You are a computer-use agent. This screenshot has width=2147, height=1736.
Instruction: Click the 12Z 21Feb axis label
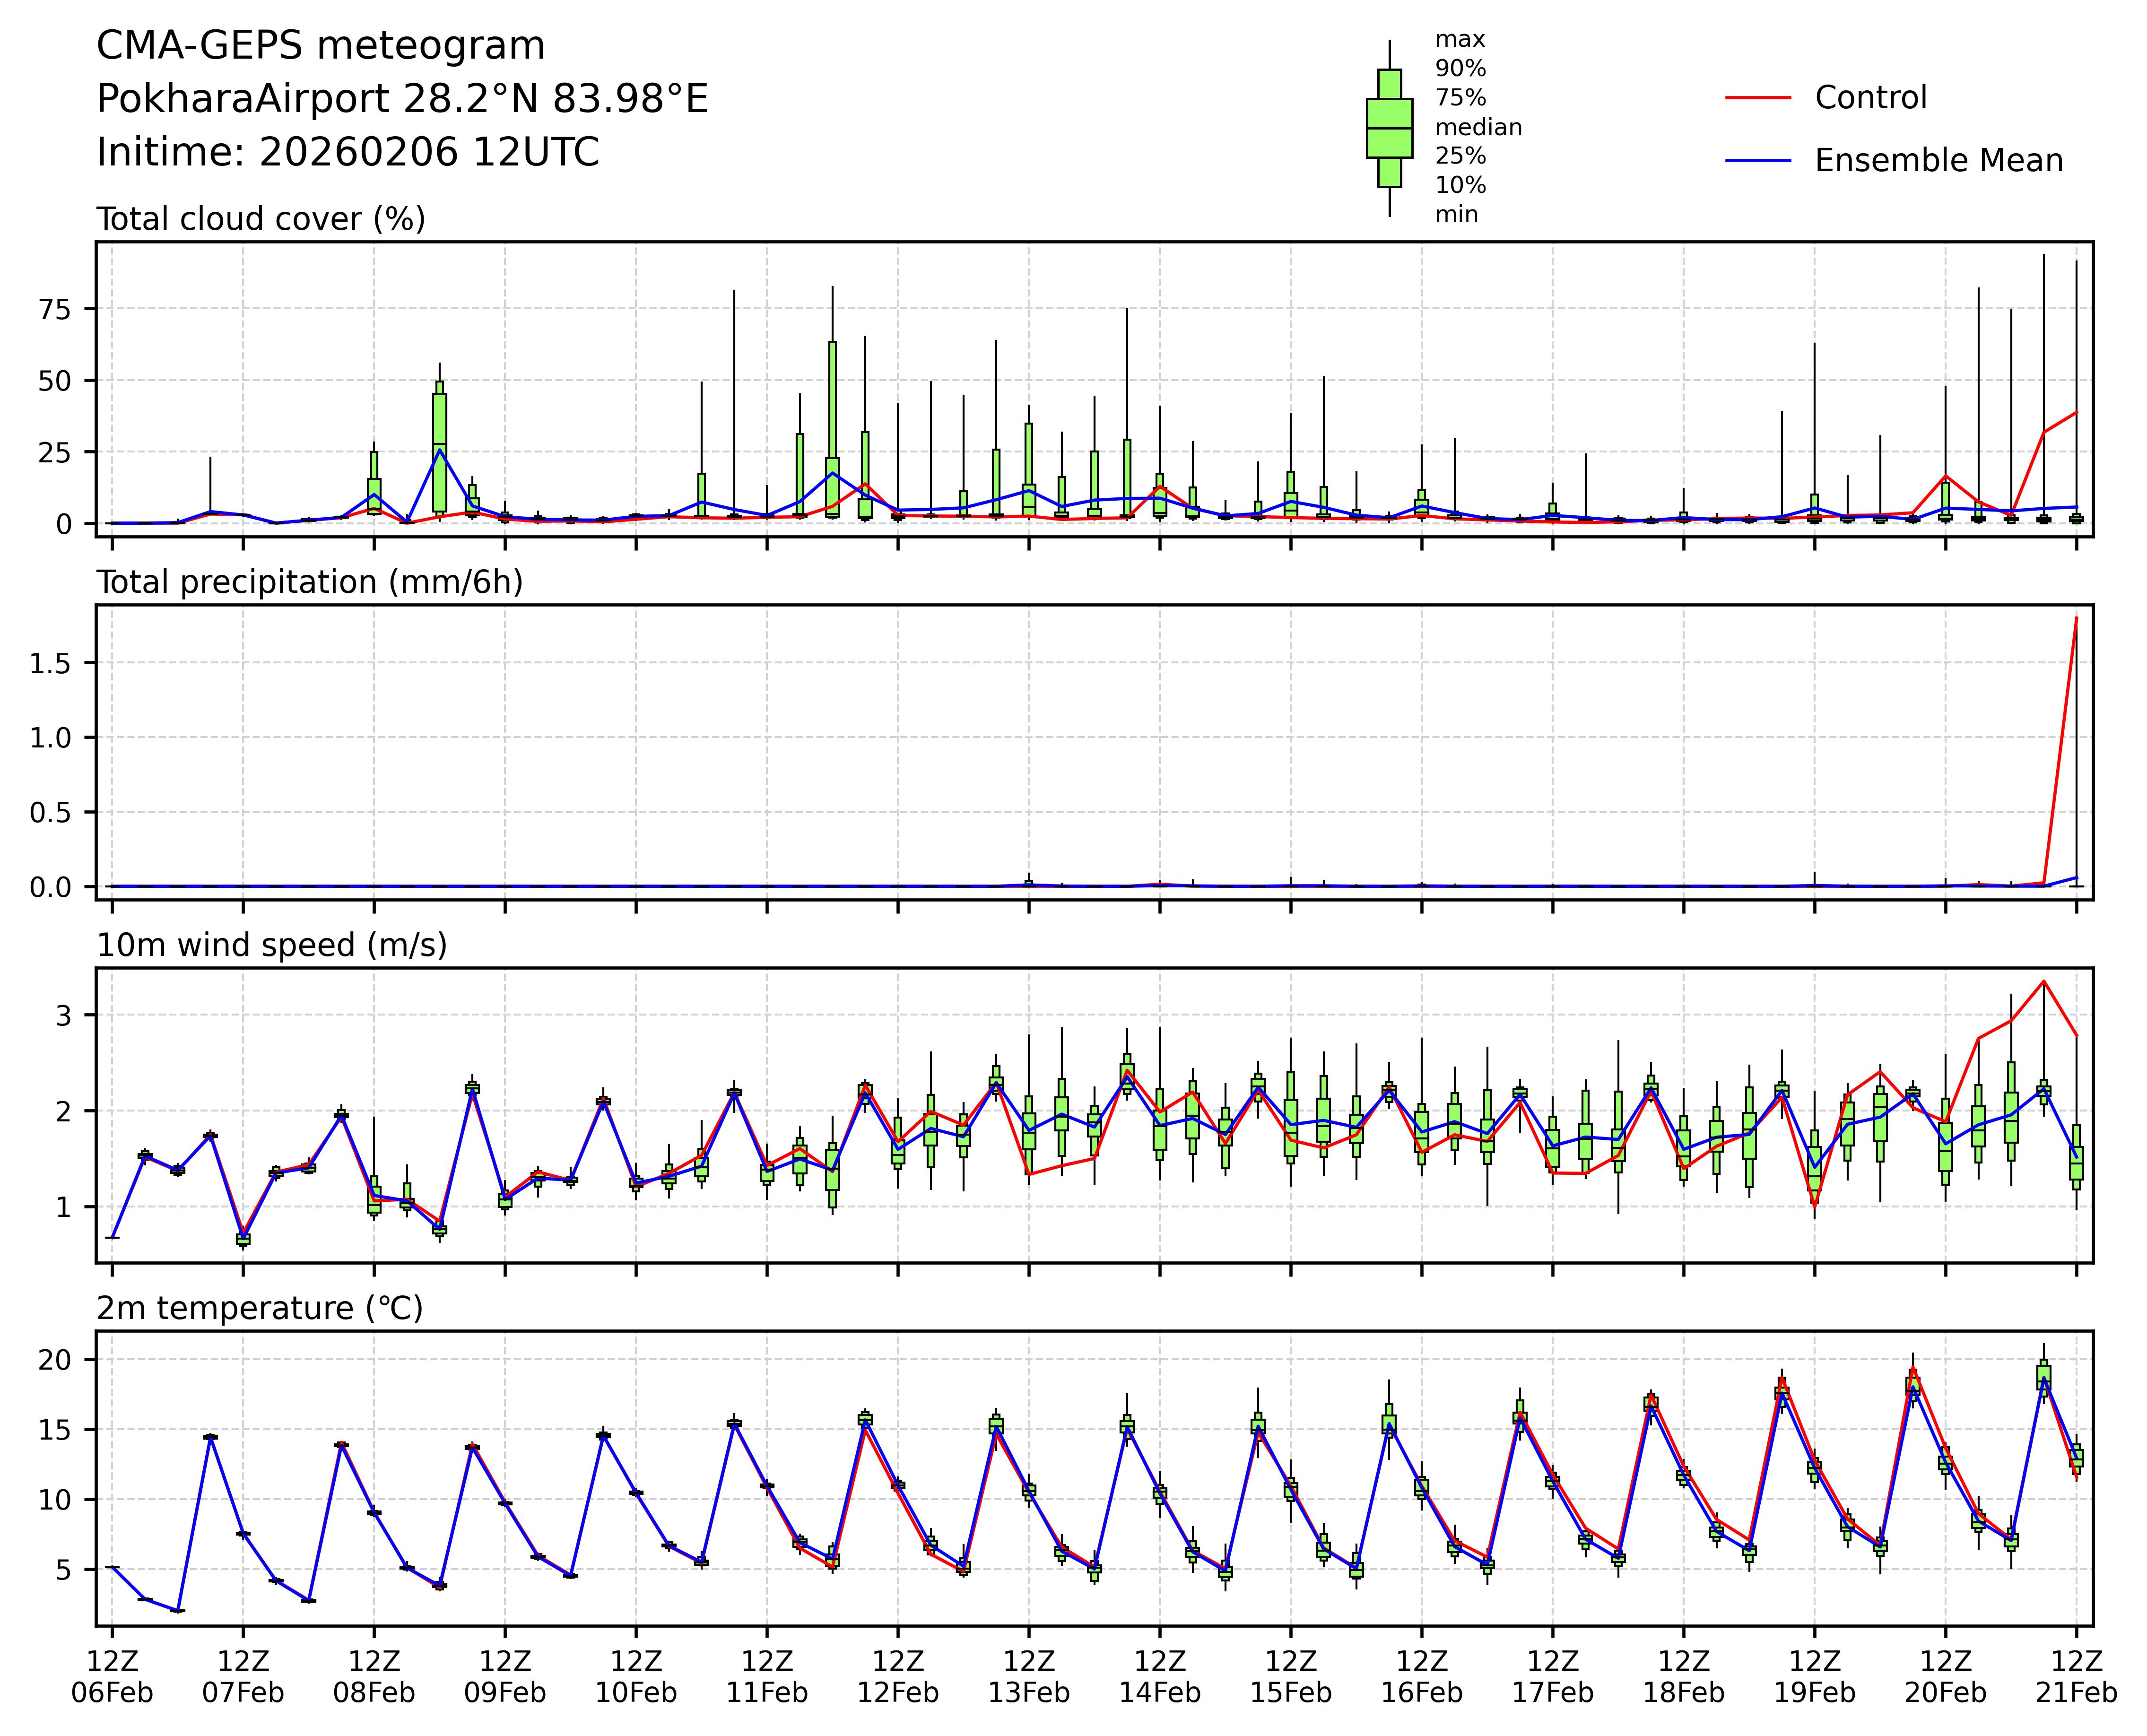pos(2076,1677)
